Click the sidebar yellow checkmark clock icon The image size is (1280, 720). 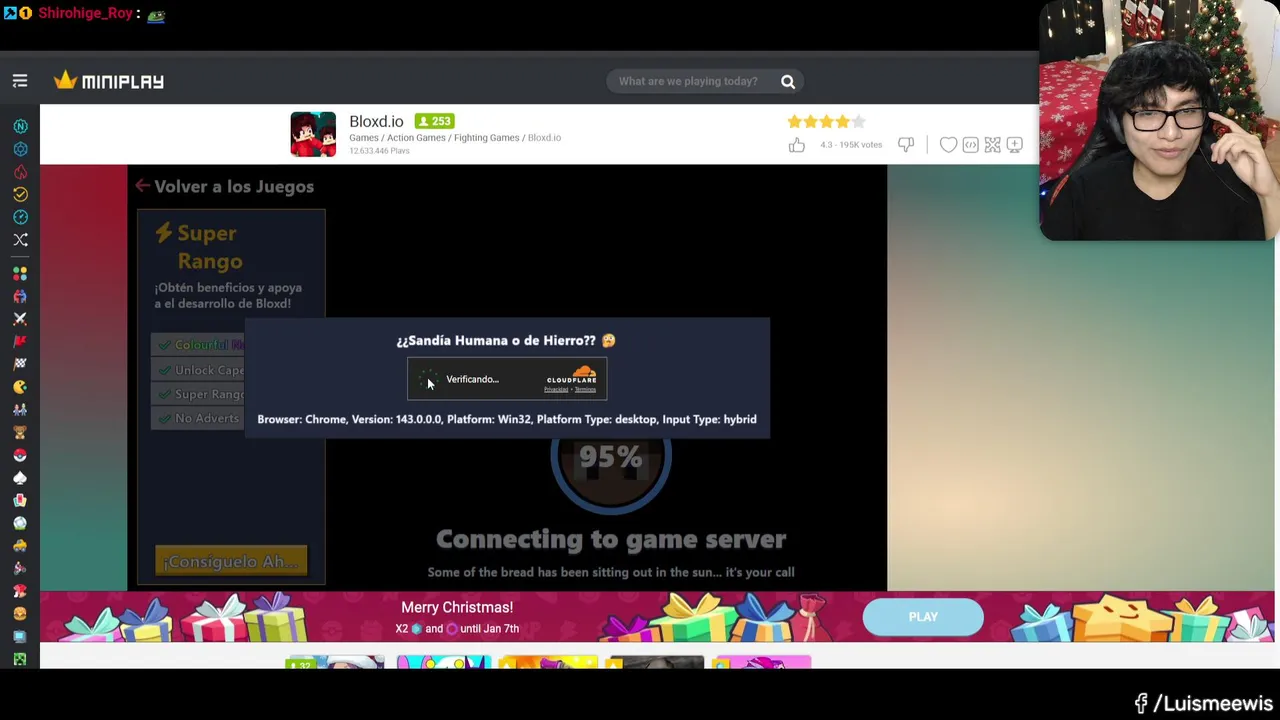tap(20, 194)
